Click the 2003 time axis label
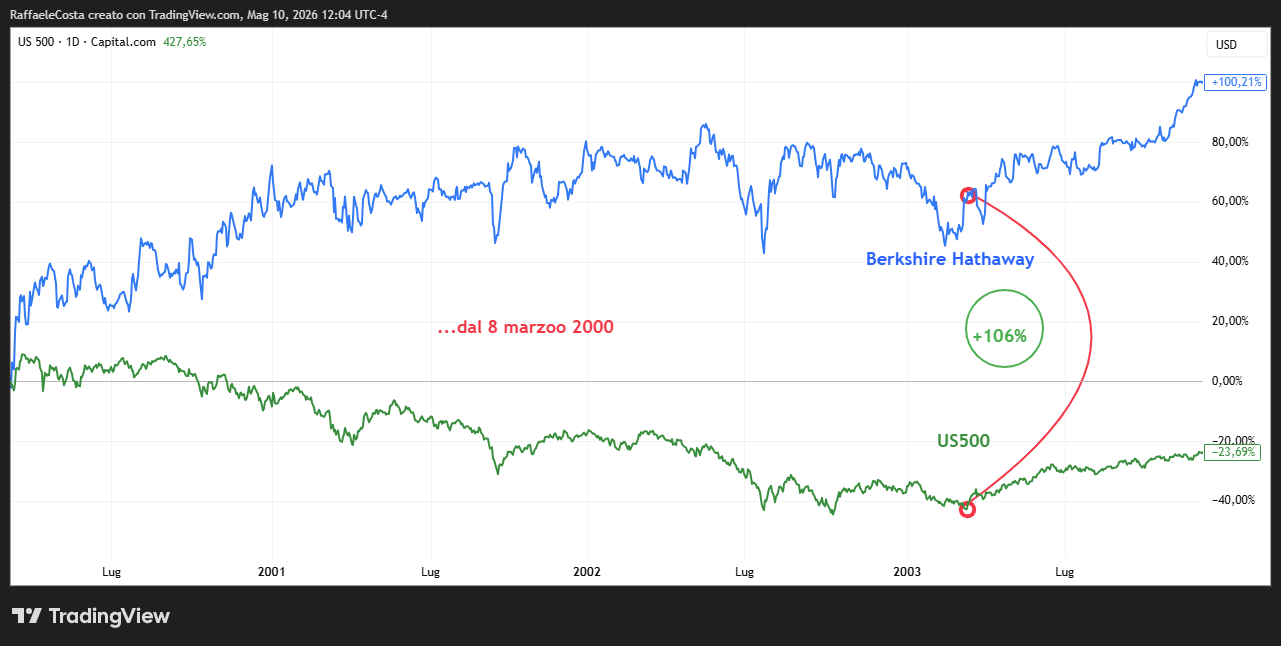This screenshot has height=646, width=1281. click(907, 572)
